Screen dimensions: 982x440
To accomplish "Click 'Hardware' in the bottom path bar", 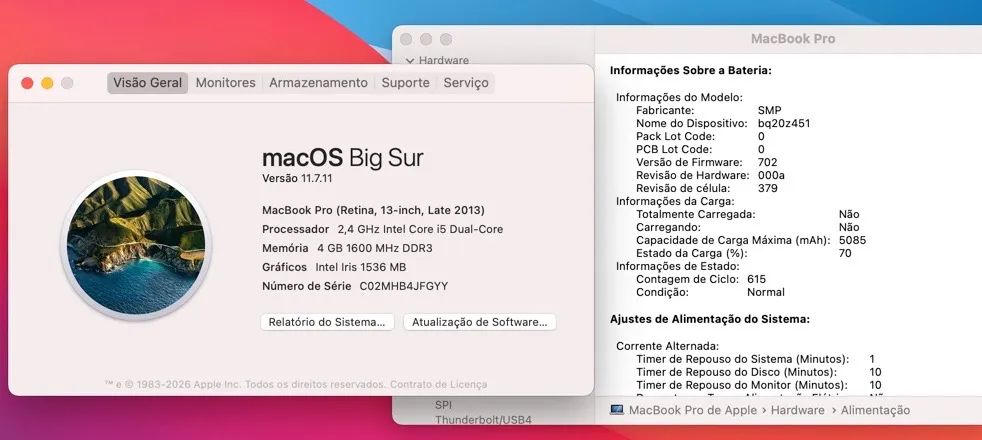I will click(797, 411).
